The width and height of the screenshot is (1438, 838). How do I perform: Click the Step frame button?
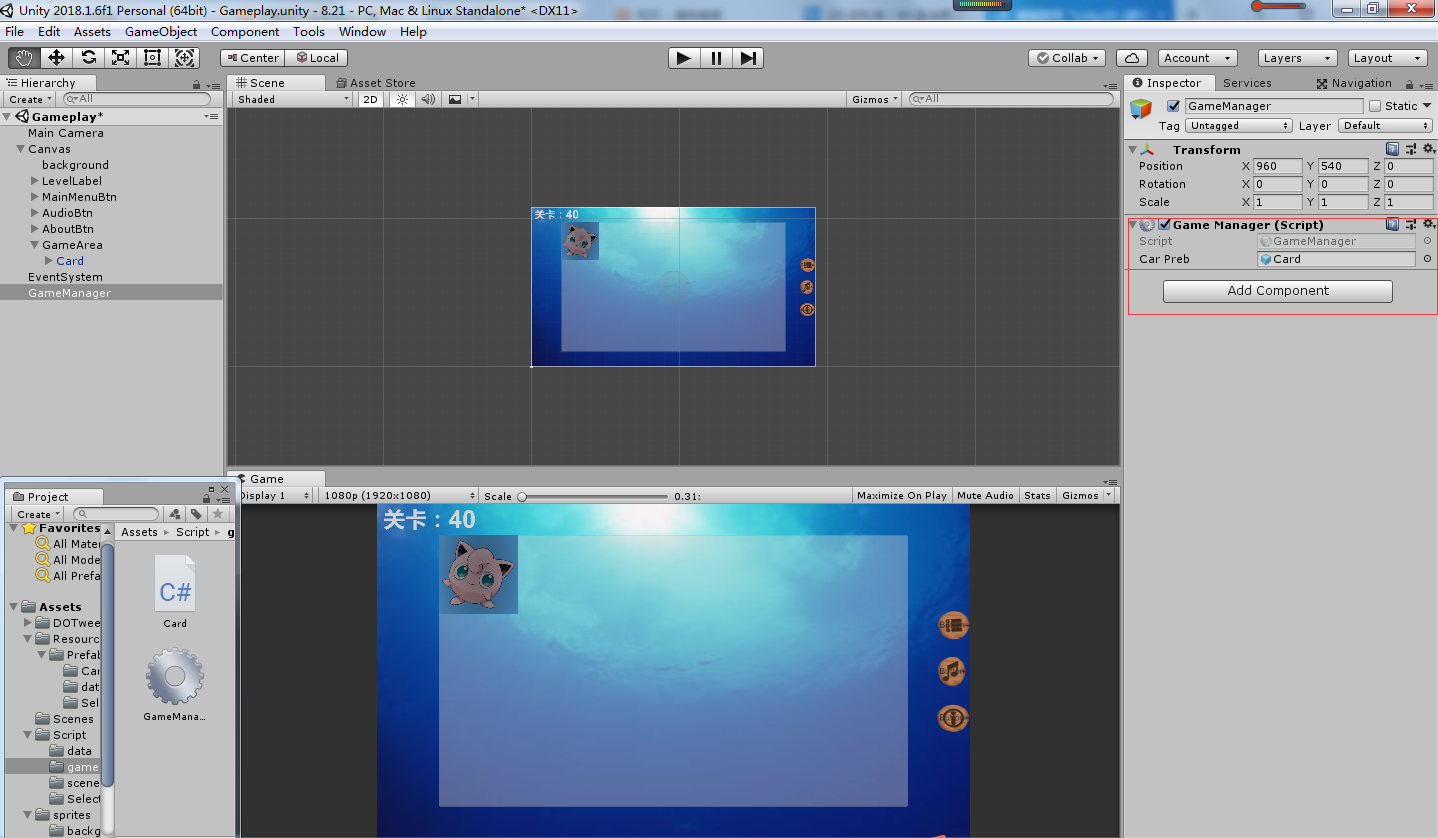pyautogui.click(x=748, y=58)
